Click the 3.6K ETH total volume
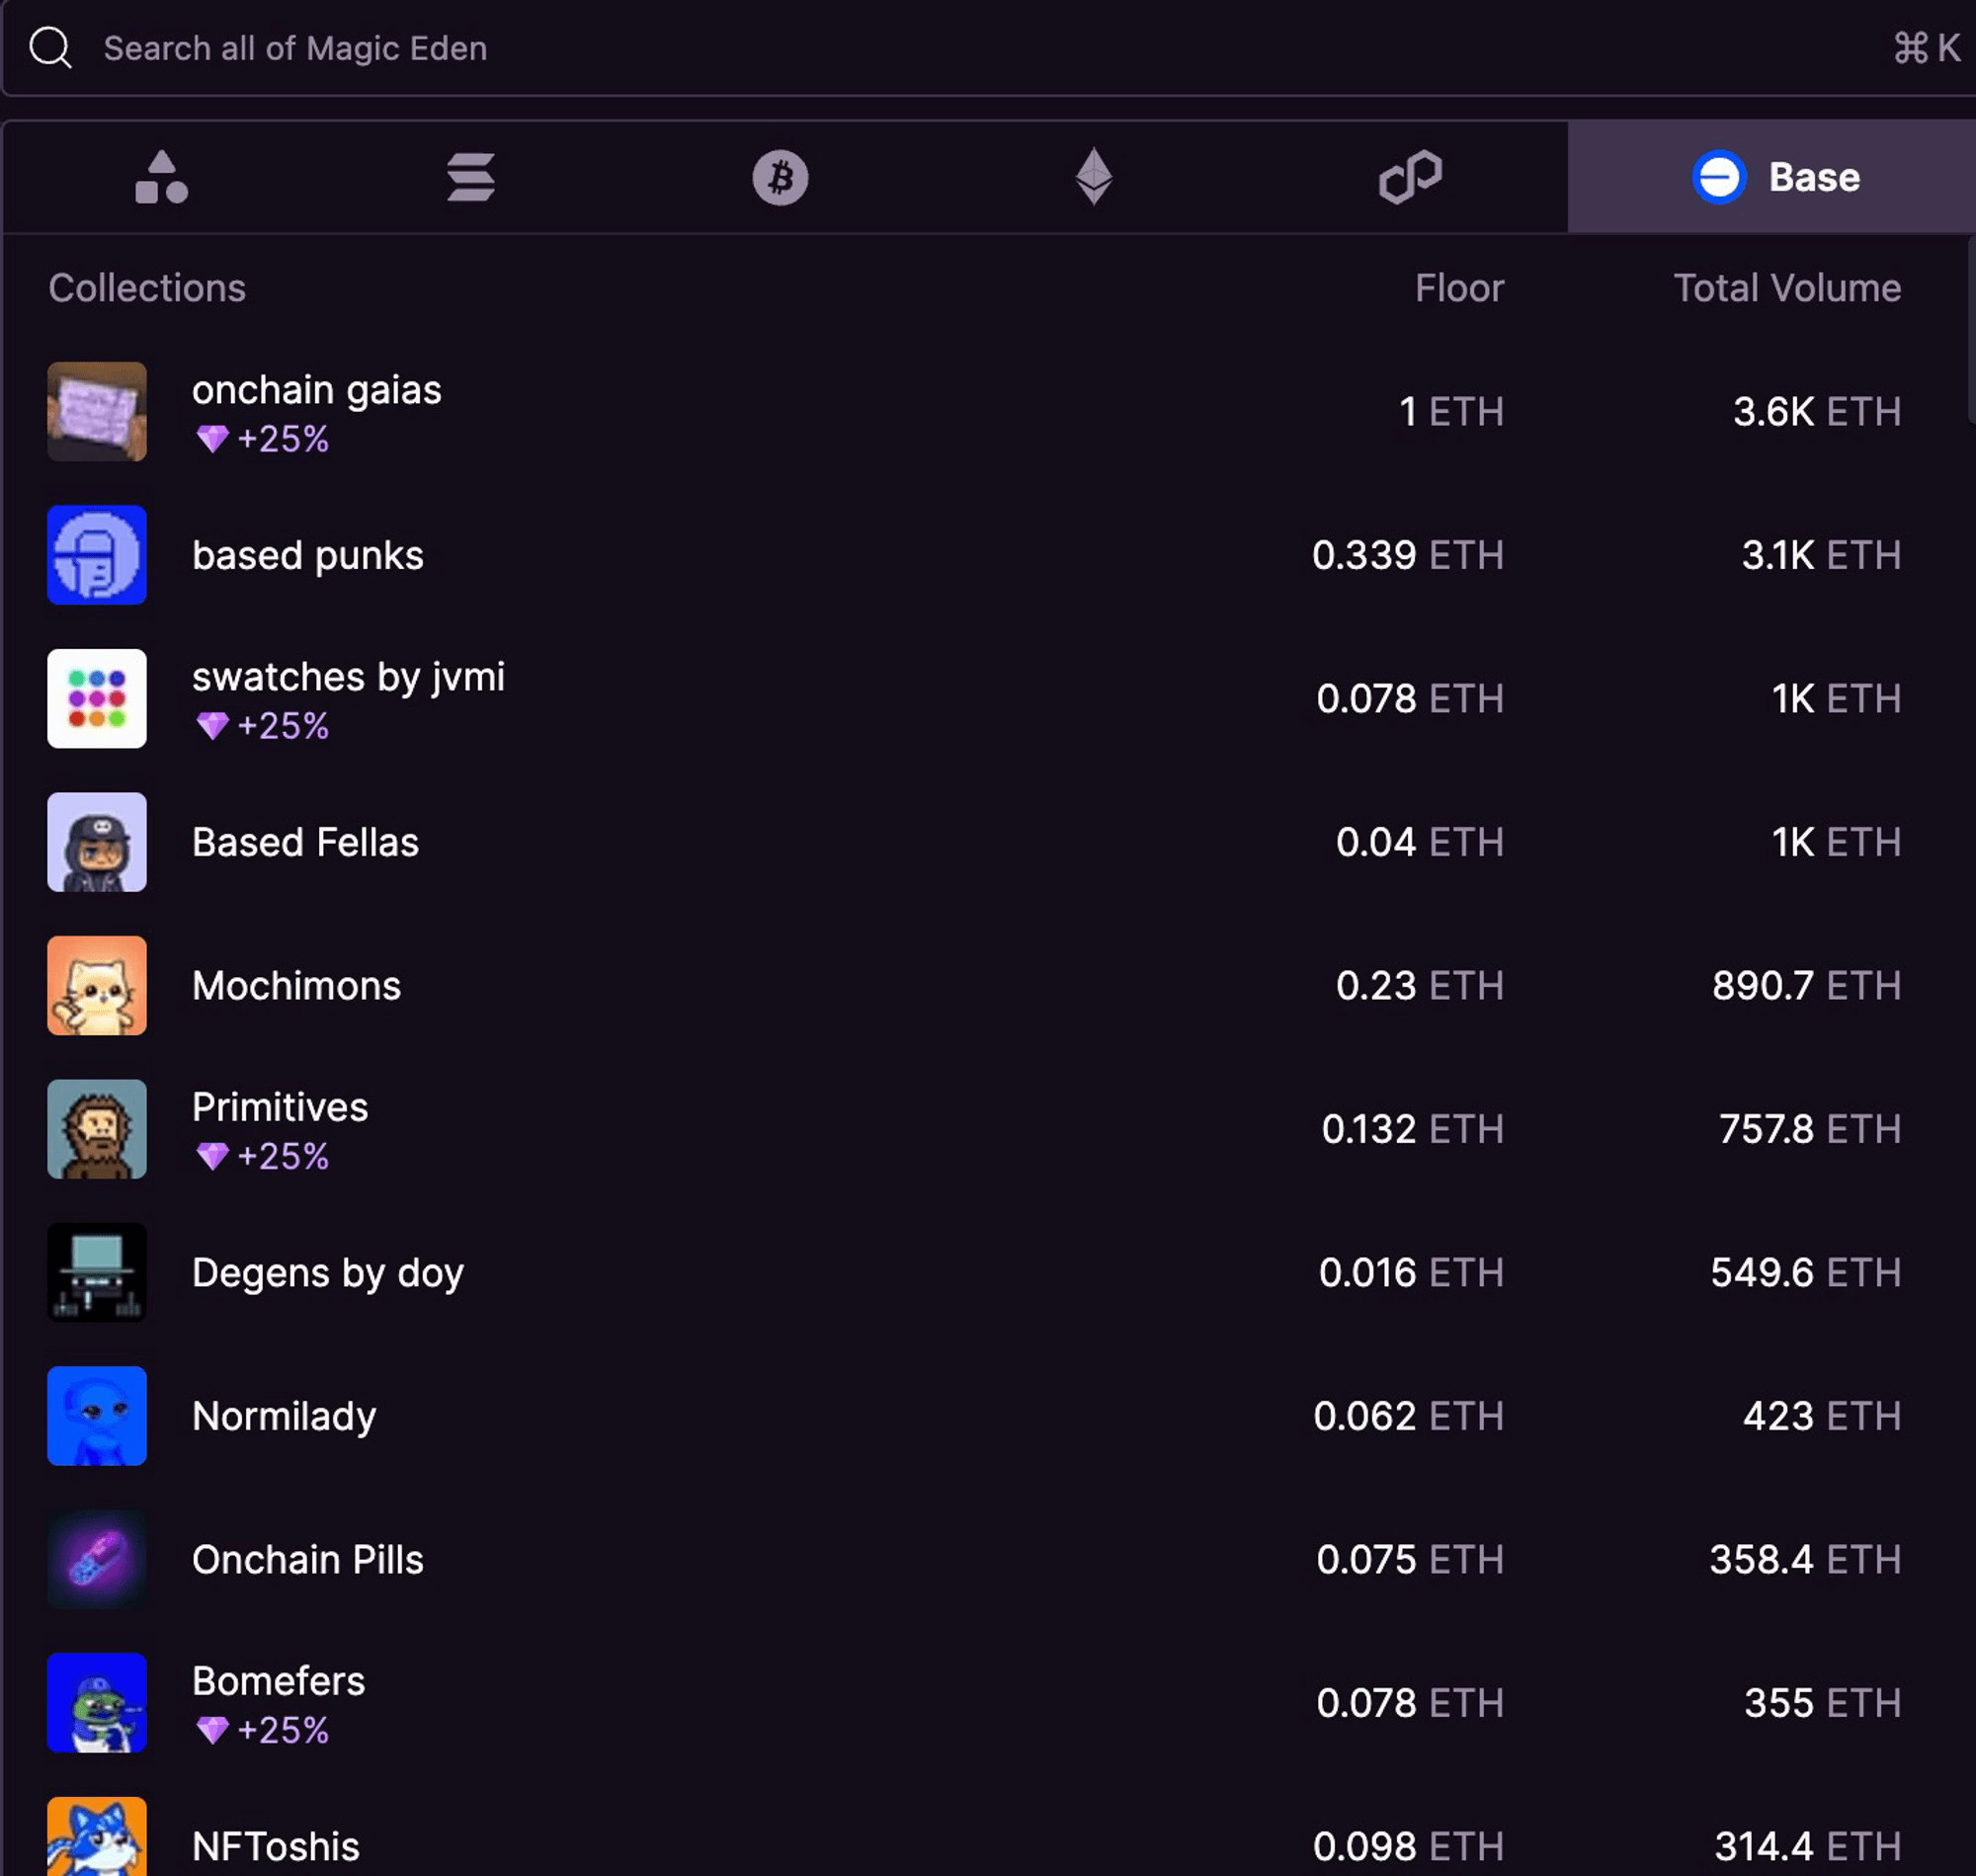Image resolution: width=1976 pixels, height=1876 pixels. [x=1817, y=412]
